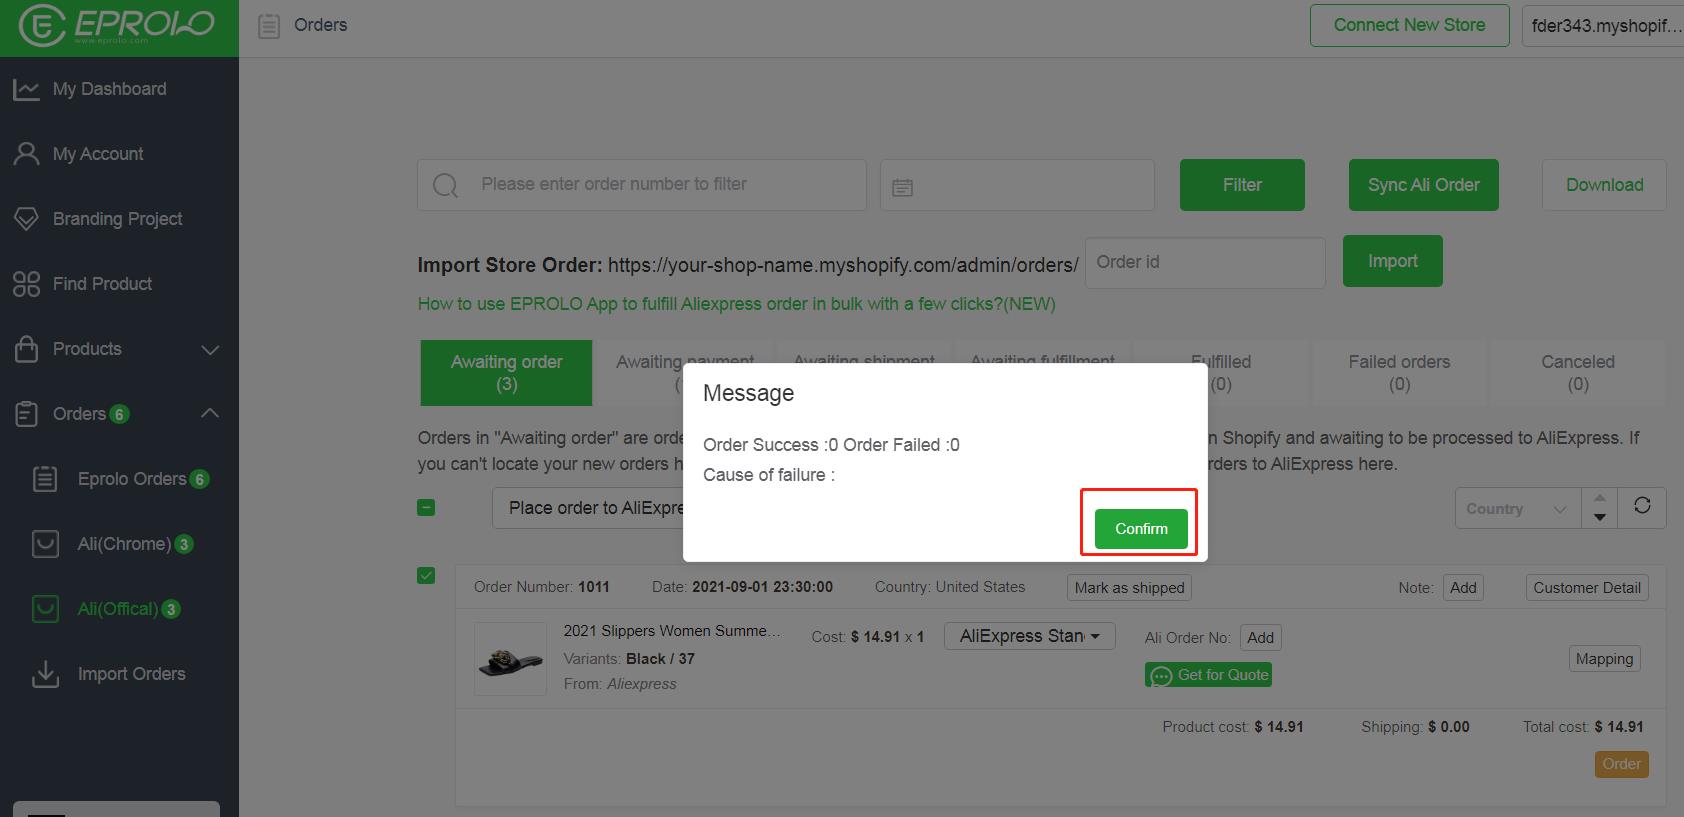Viewport: 1684px width, 817px height.
Task: Switch to Awaiting order tab
Action: 506,373
